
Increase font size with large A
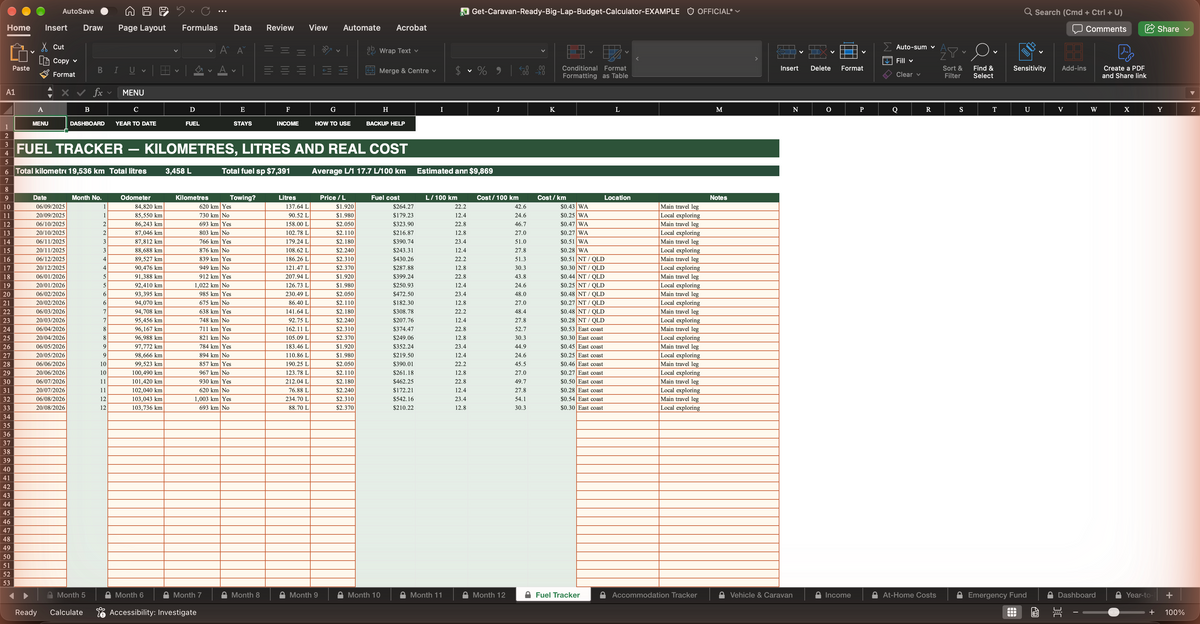tap(224, 50)
